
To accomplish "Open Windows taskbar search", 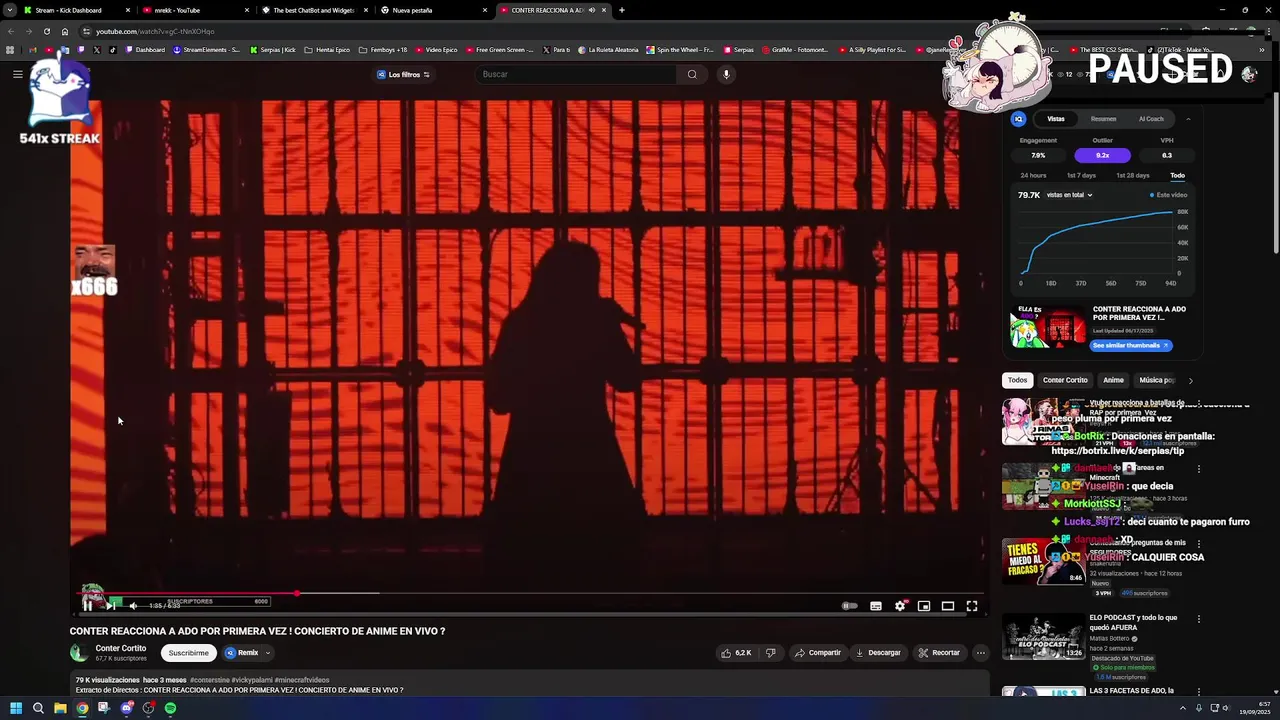I will 38,708.
